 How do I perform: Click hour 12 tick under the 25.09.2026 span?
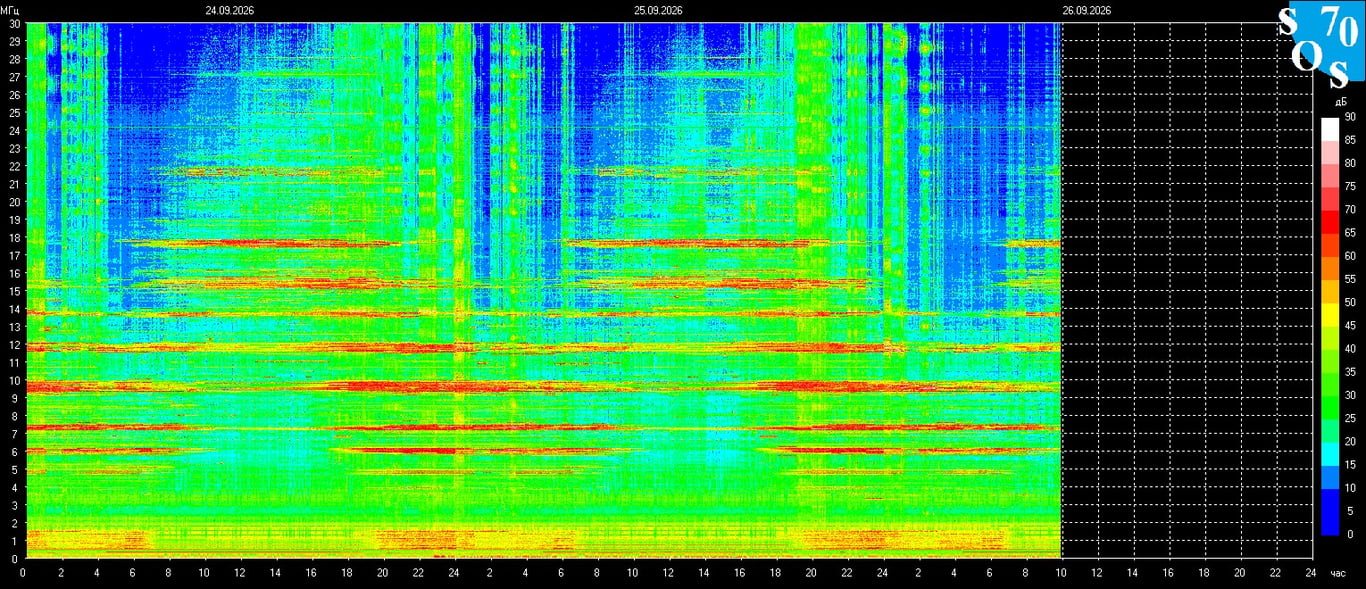coord(668,573)
